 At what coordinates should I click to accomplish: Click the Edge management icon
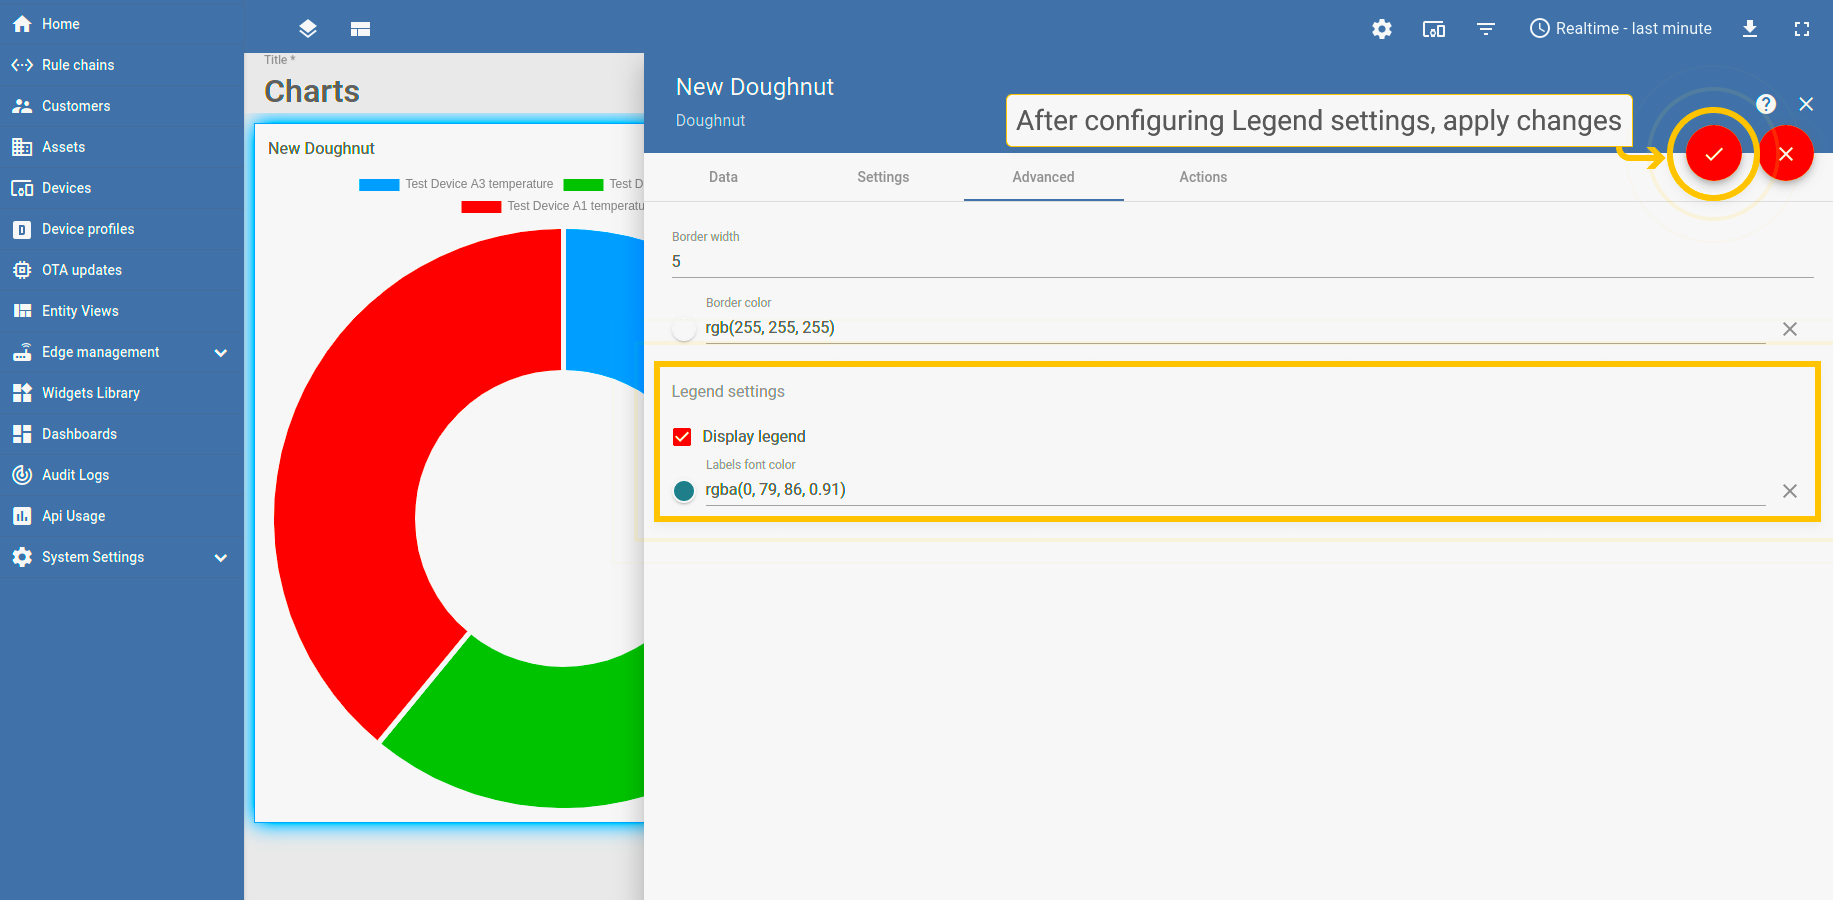(22, 352)
